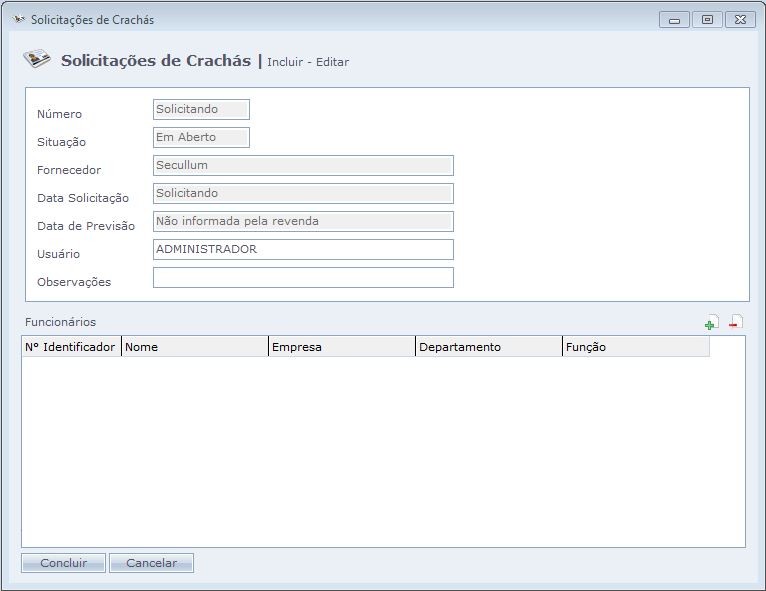Click the Observações text field
The image size is (766, 591).
(x=303, y=278)
